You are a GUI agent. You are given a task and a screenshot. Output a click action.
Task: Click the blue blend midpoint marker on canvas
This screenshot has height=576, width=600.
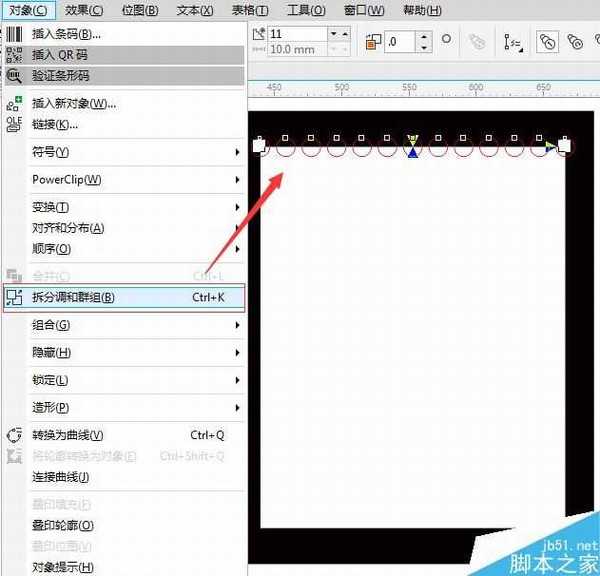pos(412,151)
